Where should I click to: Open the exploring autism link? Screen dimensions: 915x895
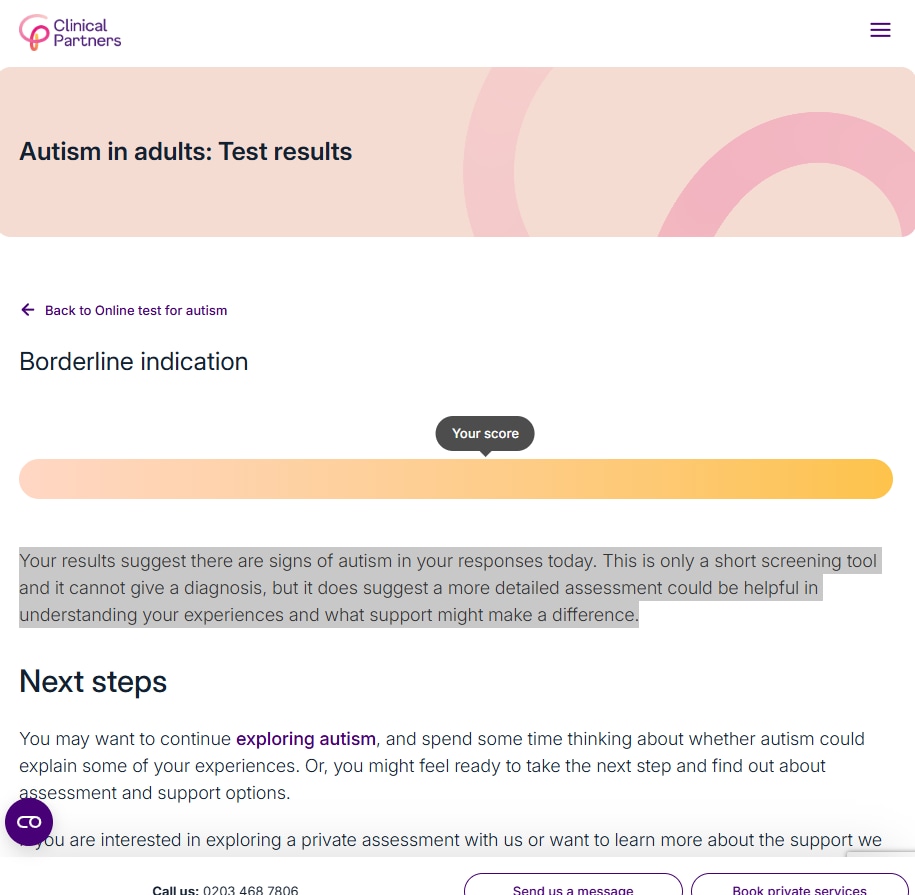coord(306,740)
